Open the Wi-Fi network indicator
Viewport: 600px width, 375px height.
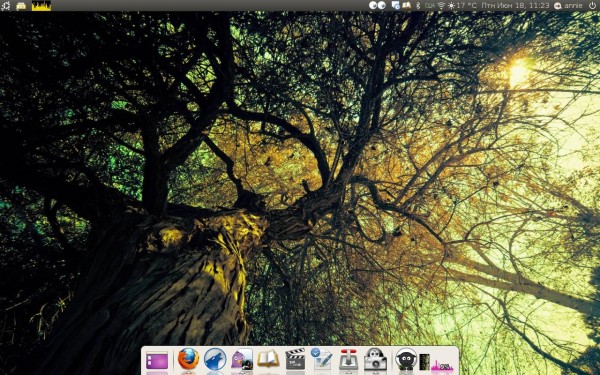pyautogui.click(x=441, y=6)
